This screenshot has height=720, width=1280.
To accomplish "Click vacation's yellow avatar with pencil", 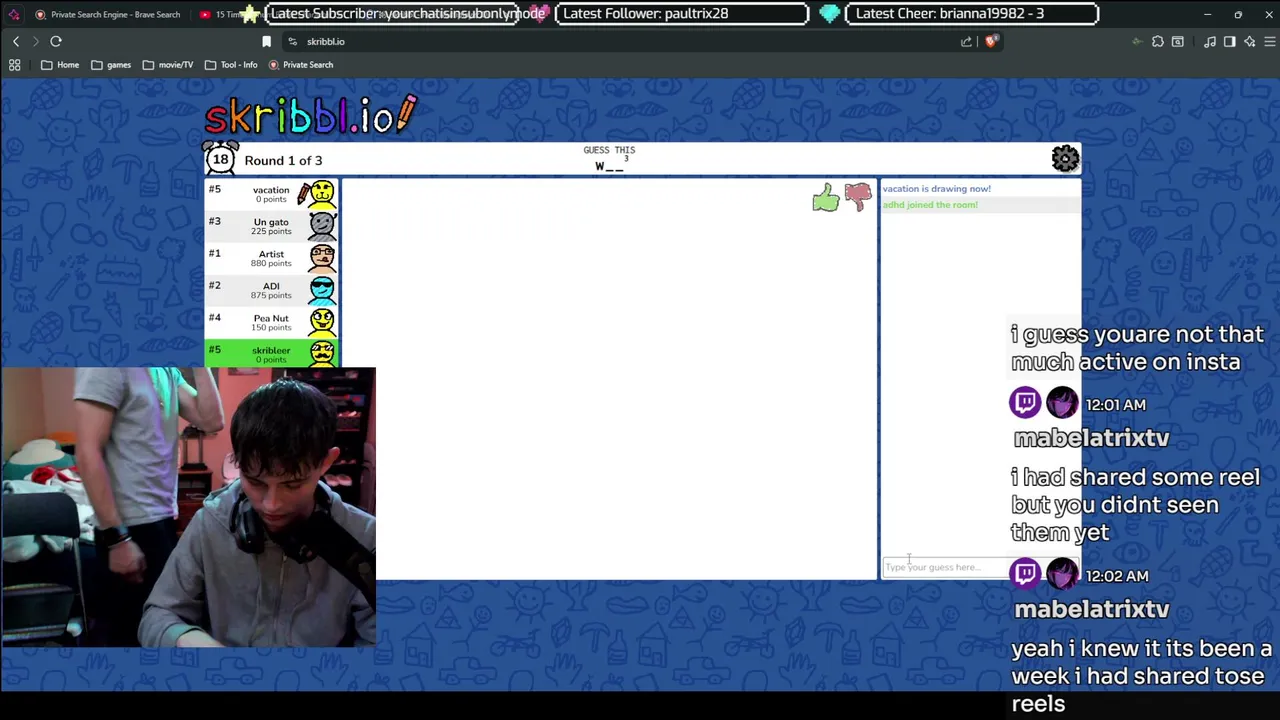I will pos(319,193).
